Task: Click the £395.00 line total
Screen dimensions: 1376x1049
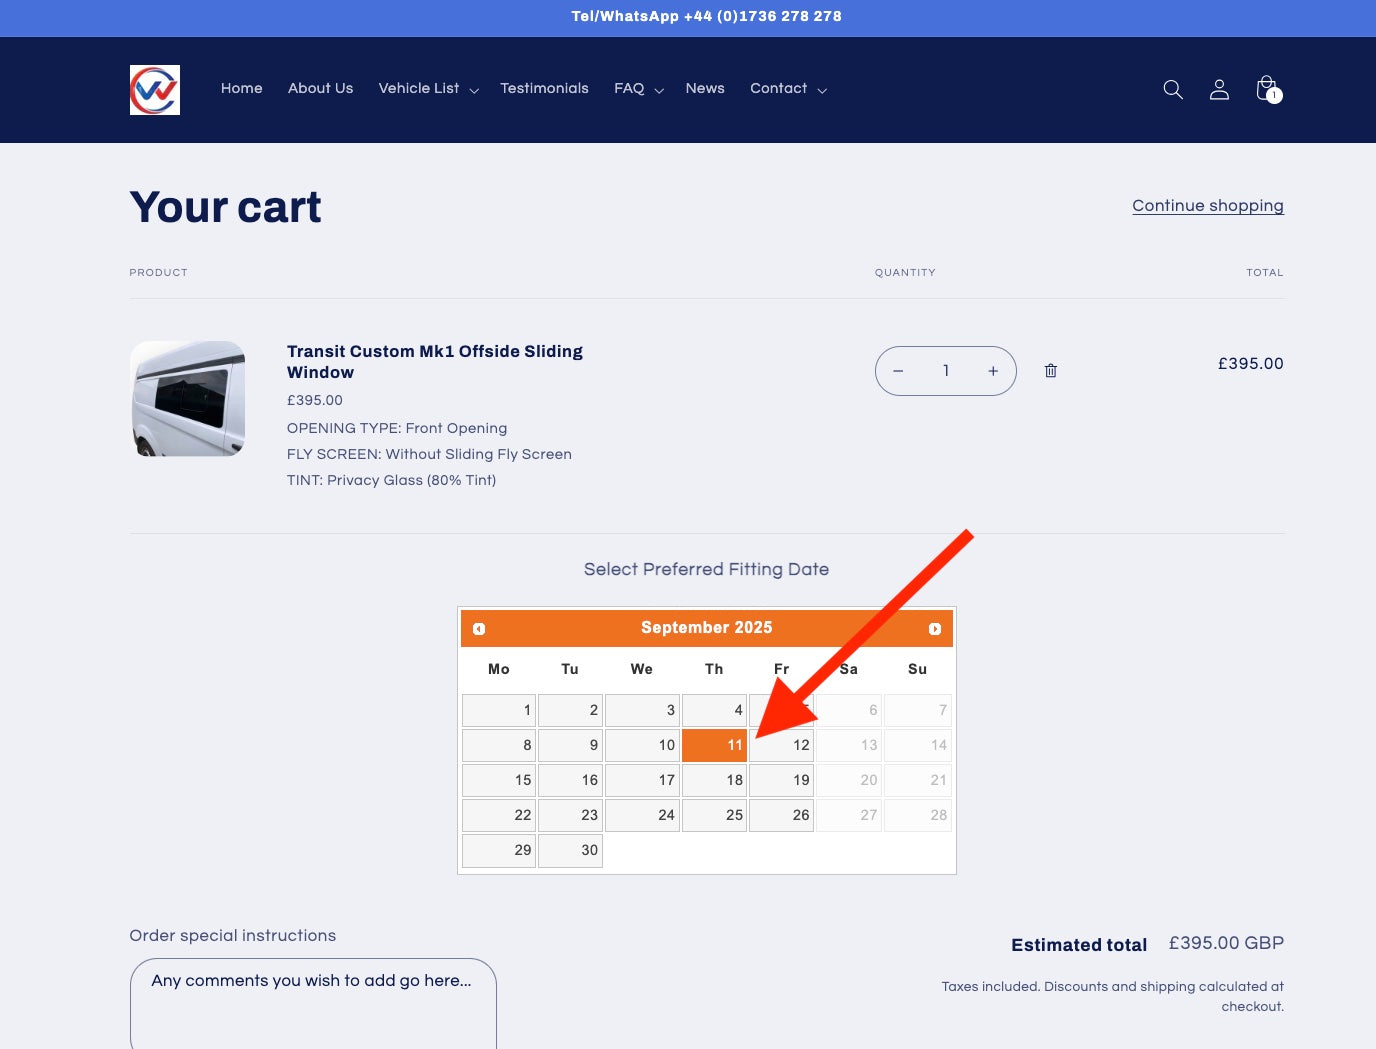Action: pyautogui.click(x=1250, y=364)
